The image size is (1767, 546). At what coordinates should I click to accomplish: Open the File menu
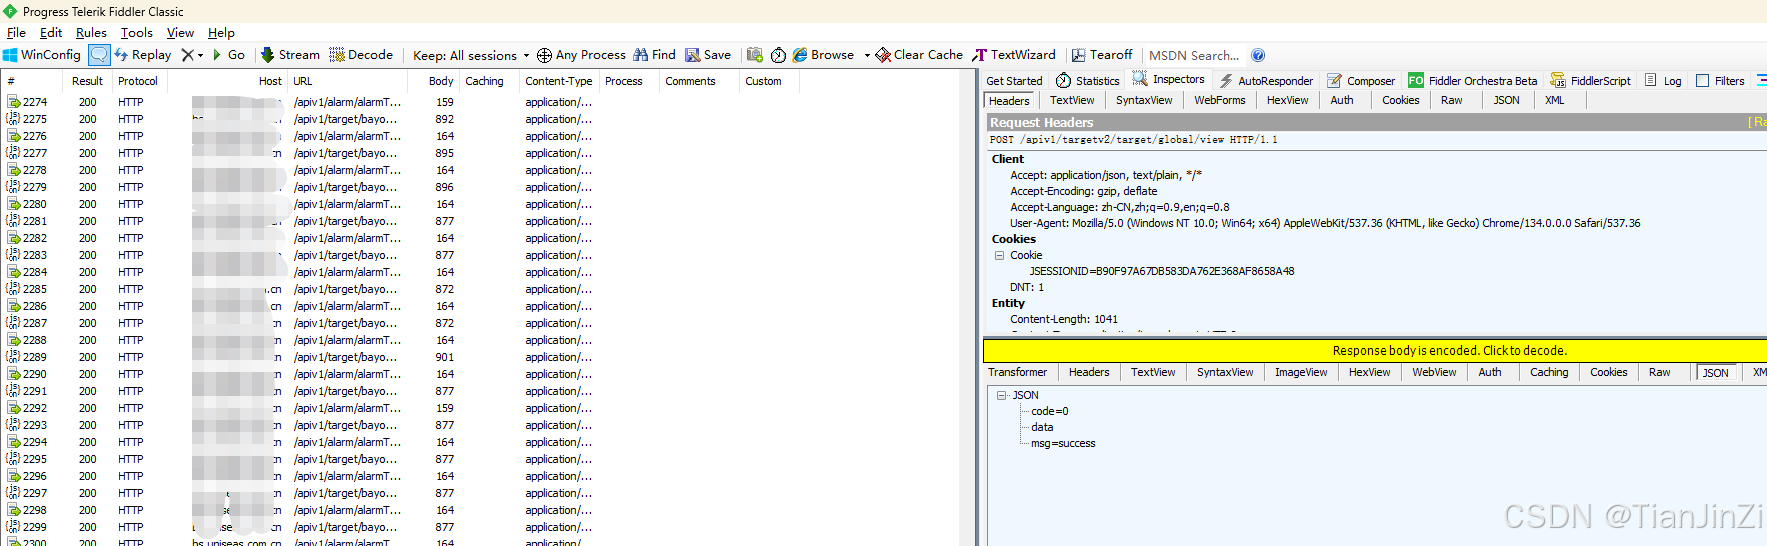[x=16, y=33]
